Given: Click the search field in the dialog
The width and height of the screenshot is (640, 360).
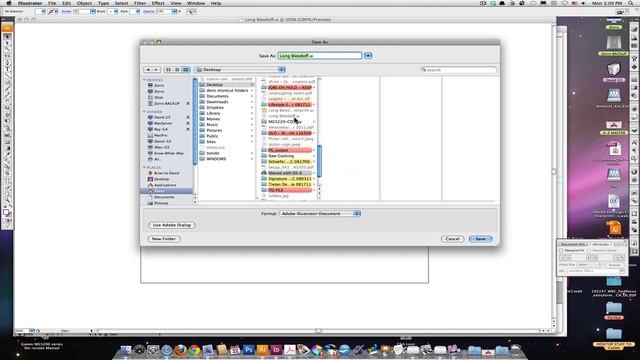Looking at the screenshot, I should click(458, 70).
